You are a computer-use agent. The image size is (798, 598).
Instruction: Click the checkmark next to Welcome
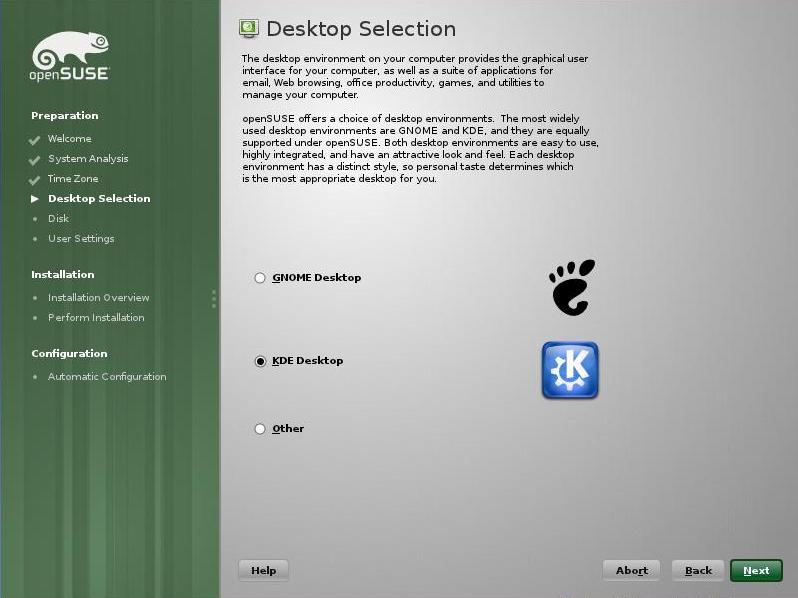coord(34,140)
